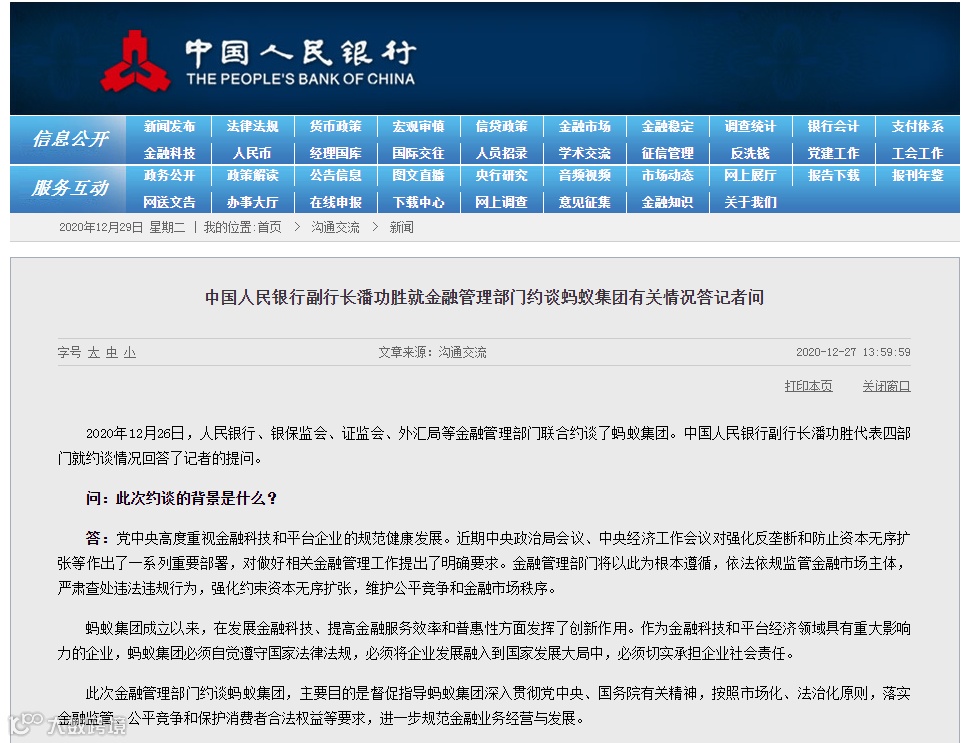The image size is (968, 743).
Task: Select 报刊年鉴 in service menu
Action: click(917, 175)
